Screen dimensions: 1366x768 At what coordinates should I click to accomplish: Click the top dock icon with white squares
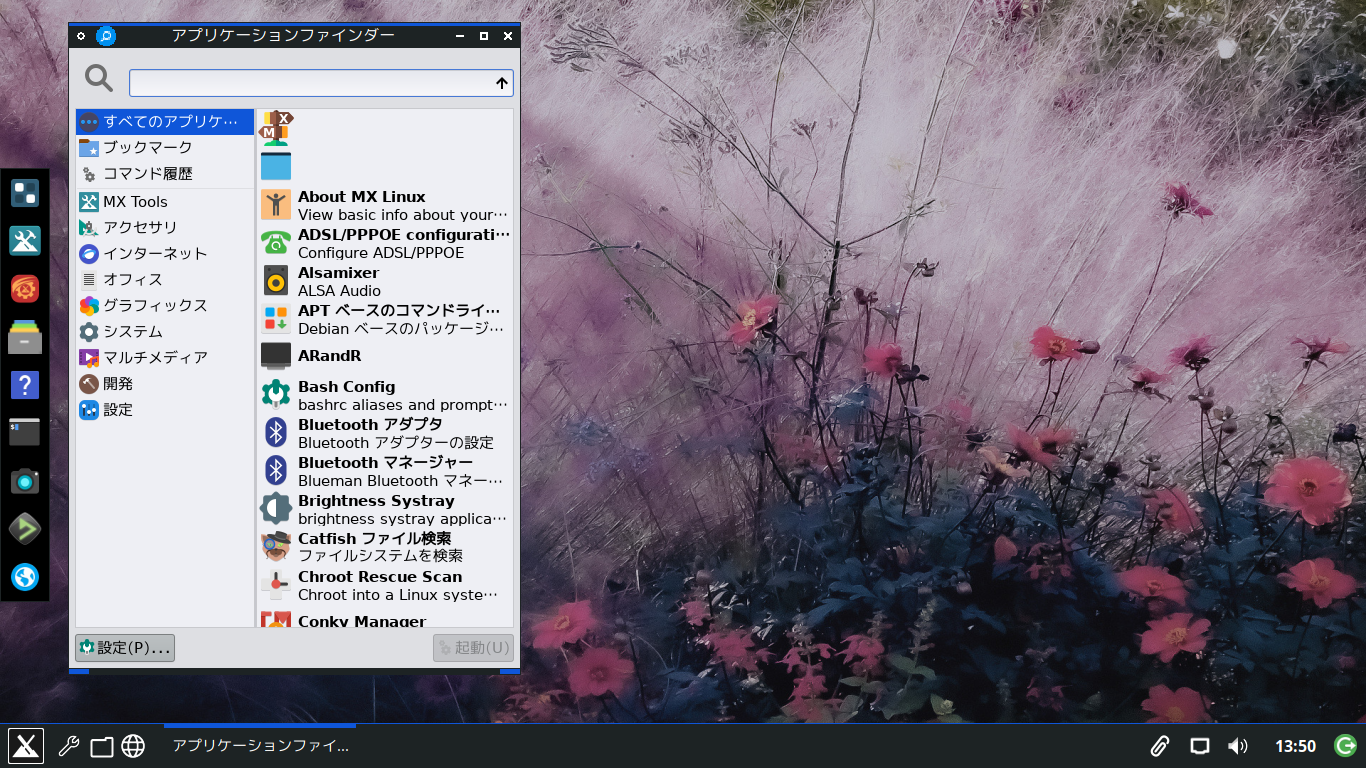[x=25, y=192]
